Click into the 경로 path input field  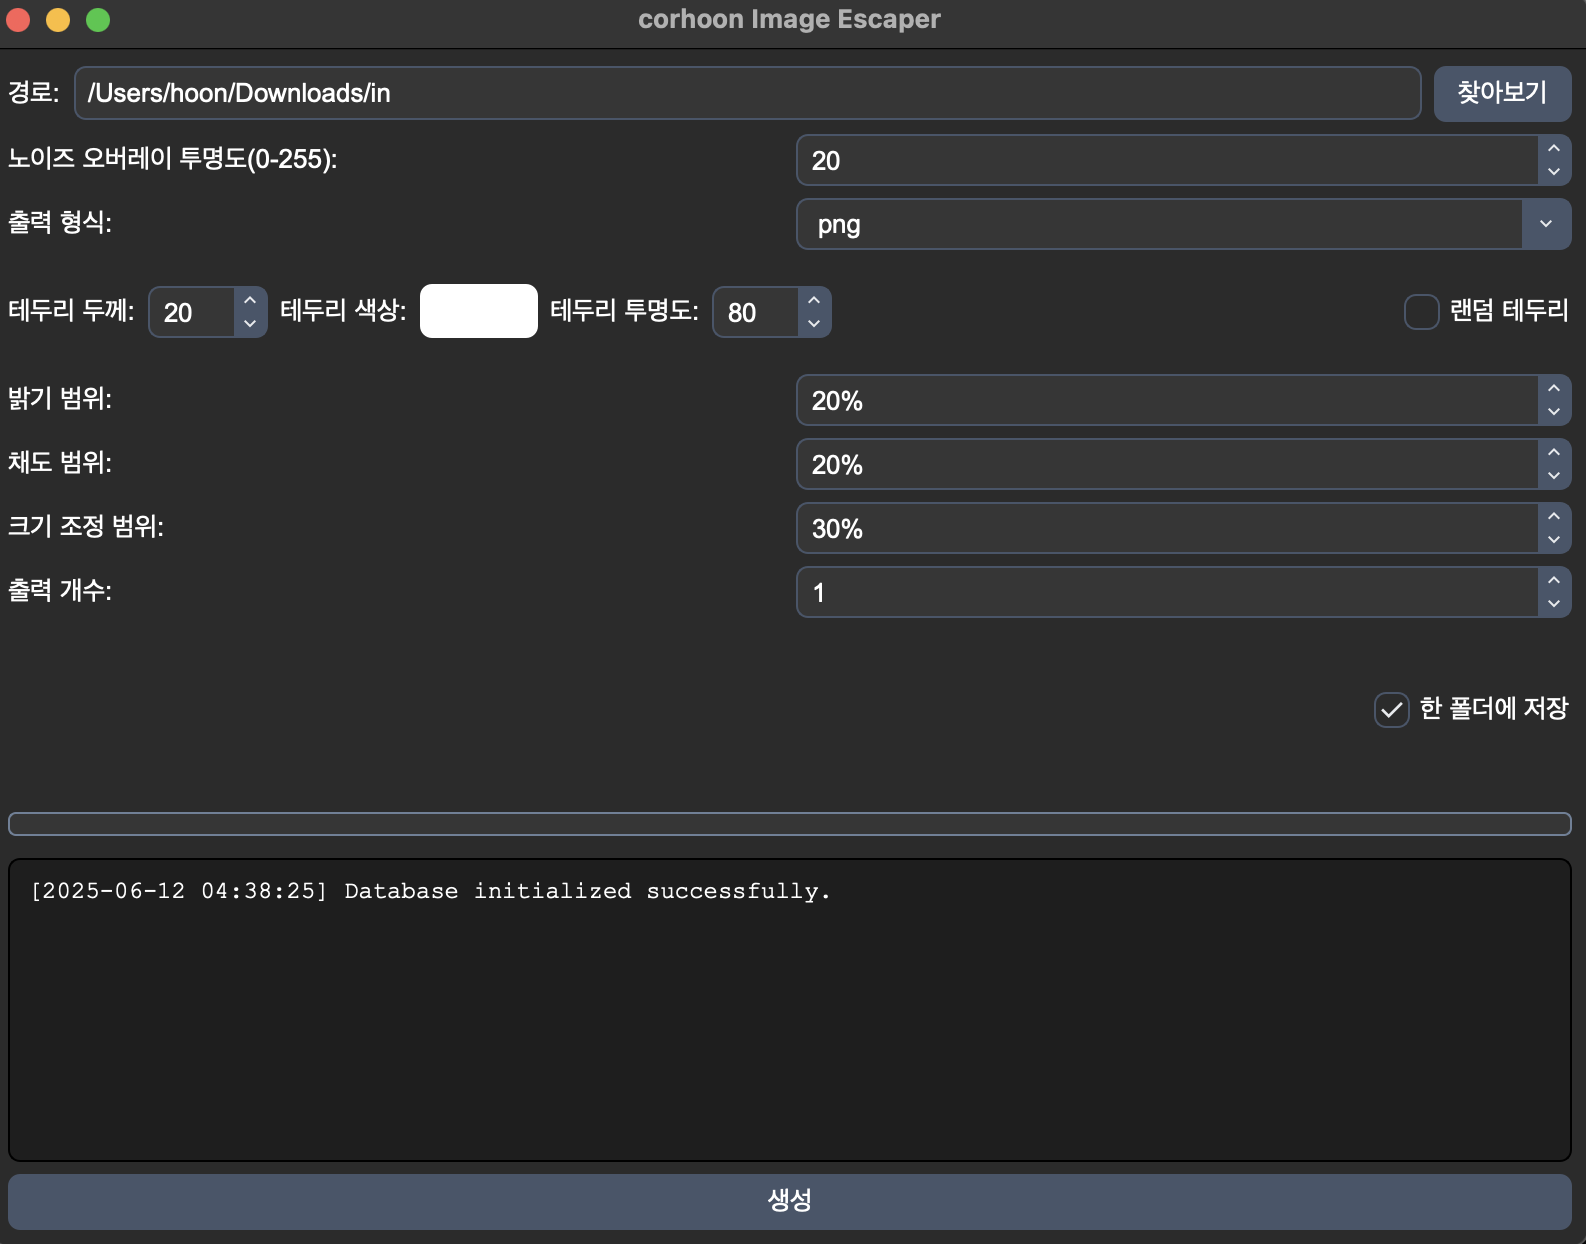click(x=746, y=93)
